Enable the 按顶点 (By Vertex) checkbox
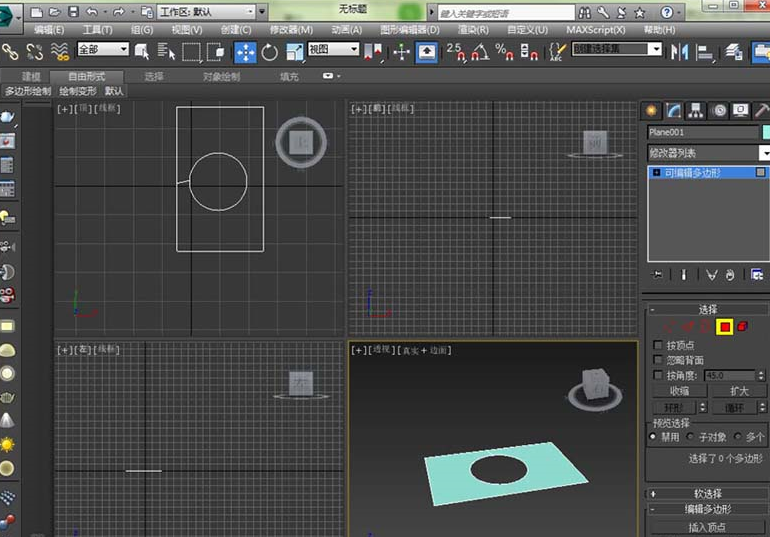Screen dimensions: 770x537 657,345
